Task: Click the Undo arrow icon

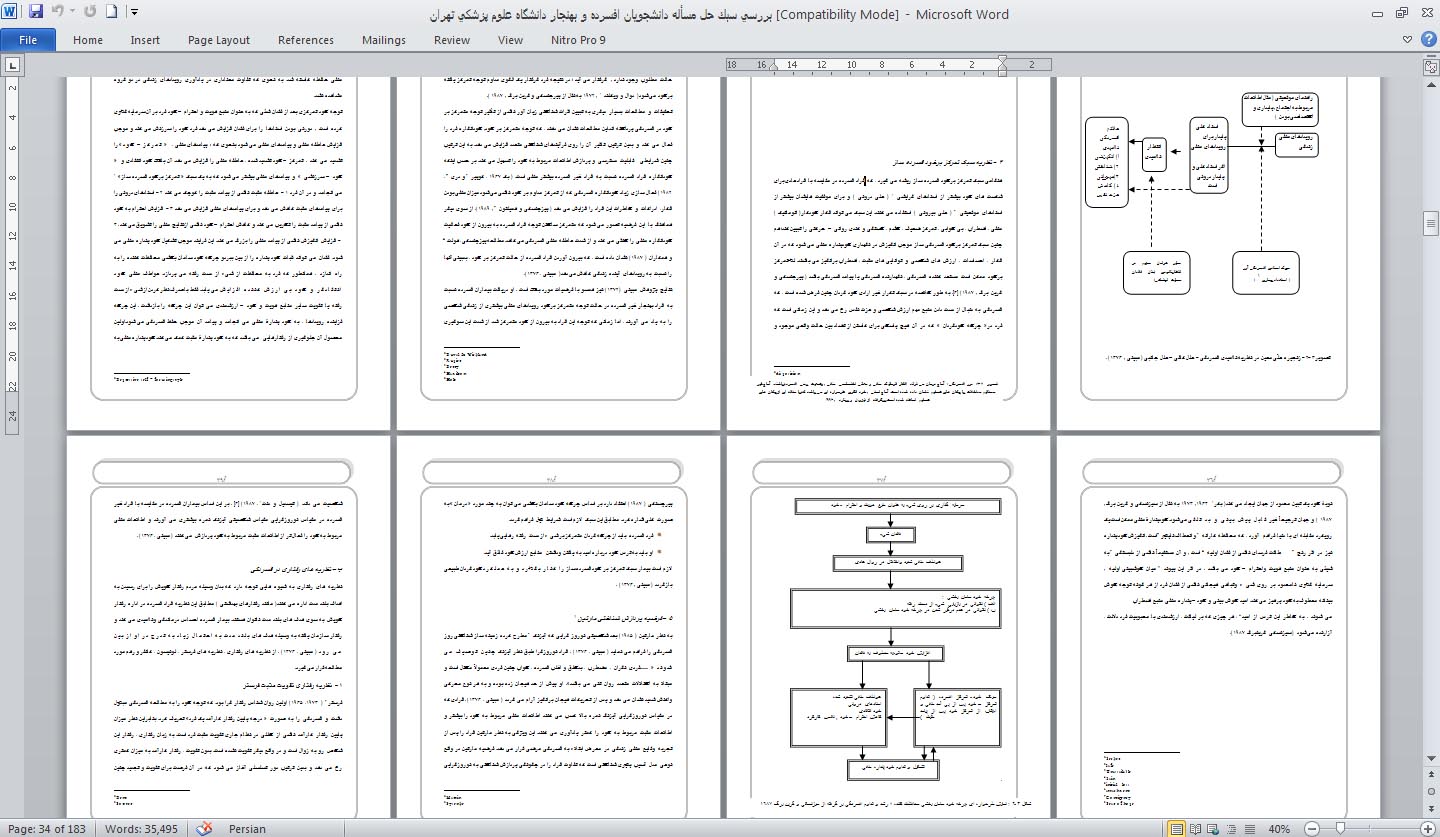Action: pyautogui.click(x=58, y=14)
